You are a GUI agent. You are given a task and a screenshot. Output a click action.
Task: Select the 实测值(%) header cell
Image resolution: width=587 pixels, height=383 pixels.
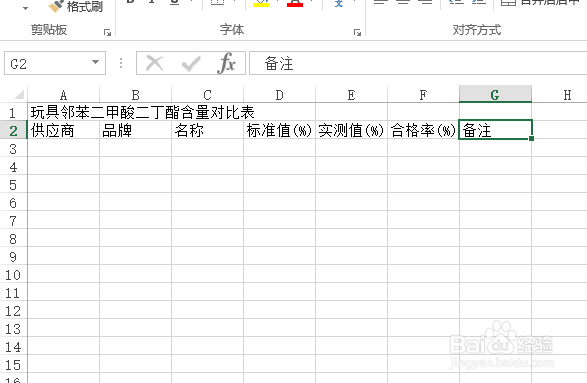click(x=352, y=130)
